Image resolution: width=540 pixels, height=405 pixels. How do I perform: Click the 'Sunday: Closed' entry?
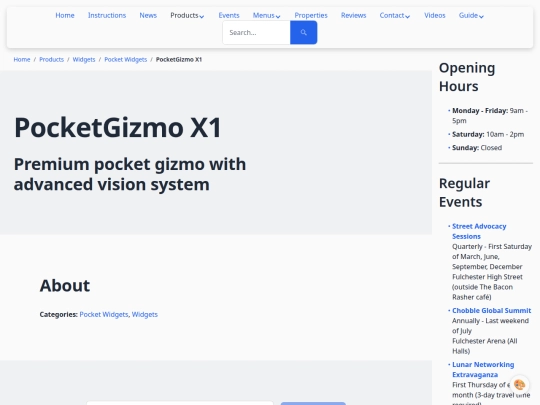(x=477, y=148)
